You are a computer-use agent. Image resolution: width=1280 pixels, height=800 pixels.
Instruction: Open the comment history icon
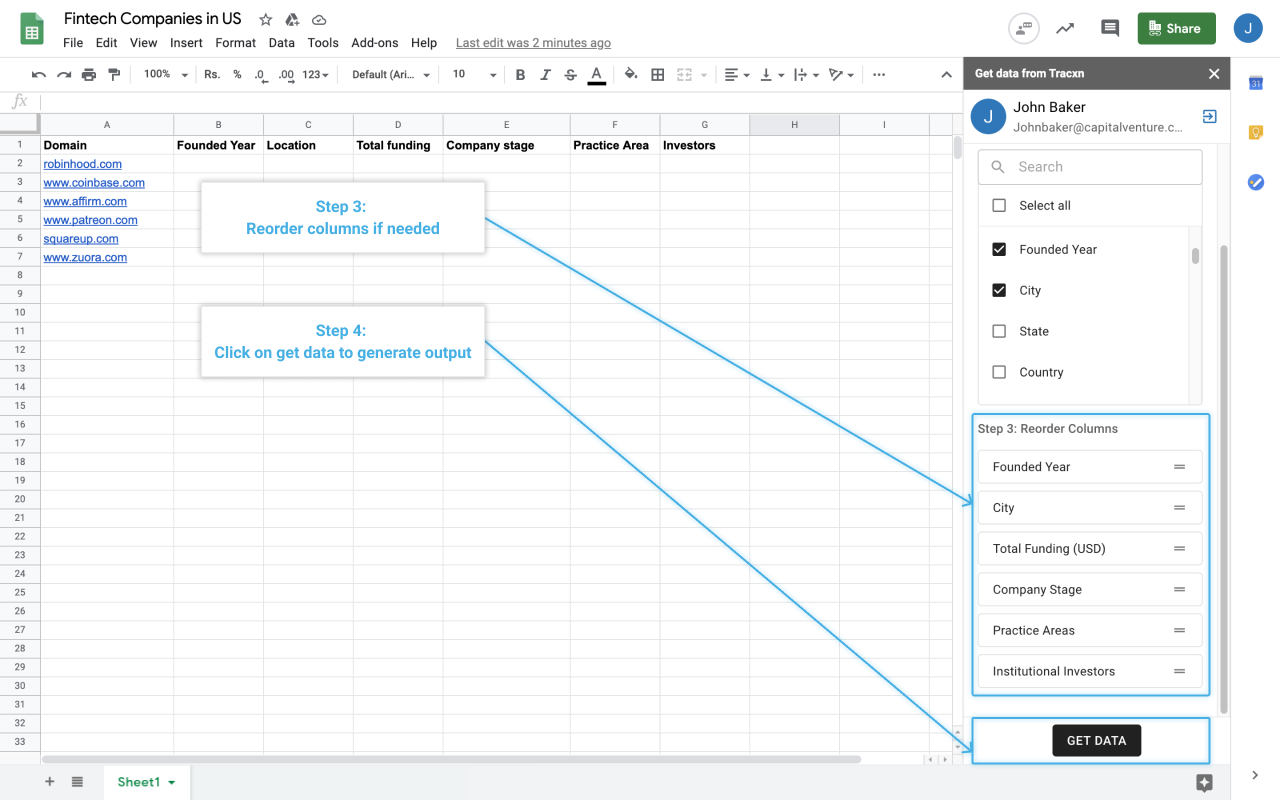[x=1110, y=28]
